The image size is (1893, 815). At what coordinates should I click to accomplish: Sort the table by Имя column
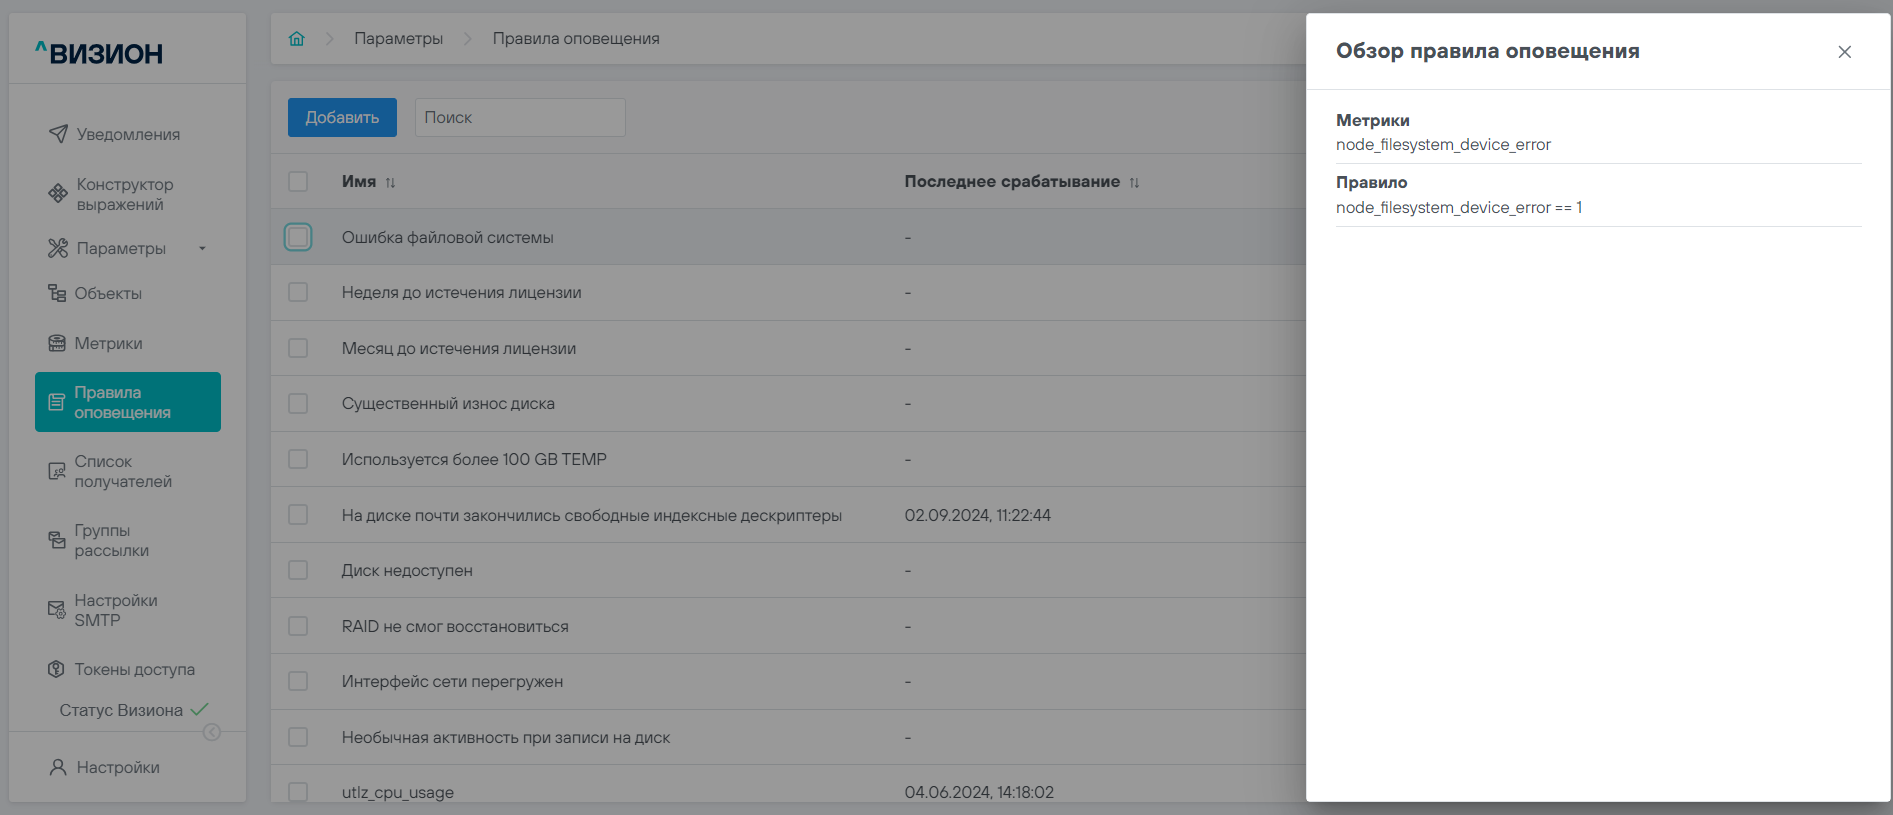(x=390, y=182)
